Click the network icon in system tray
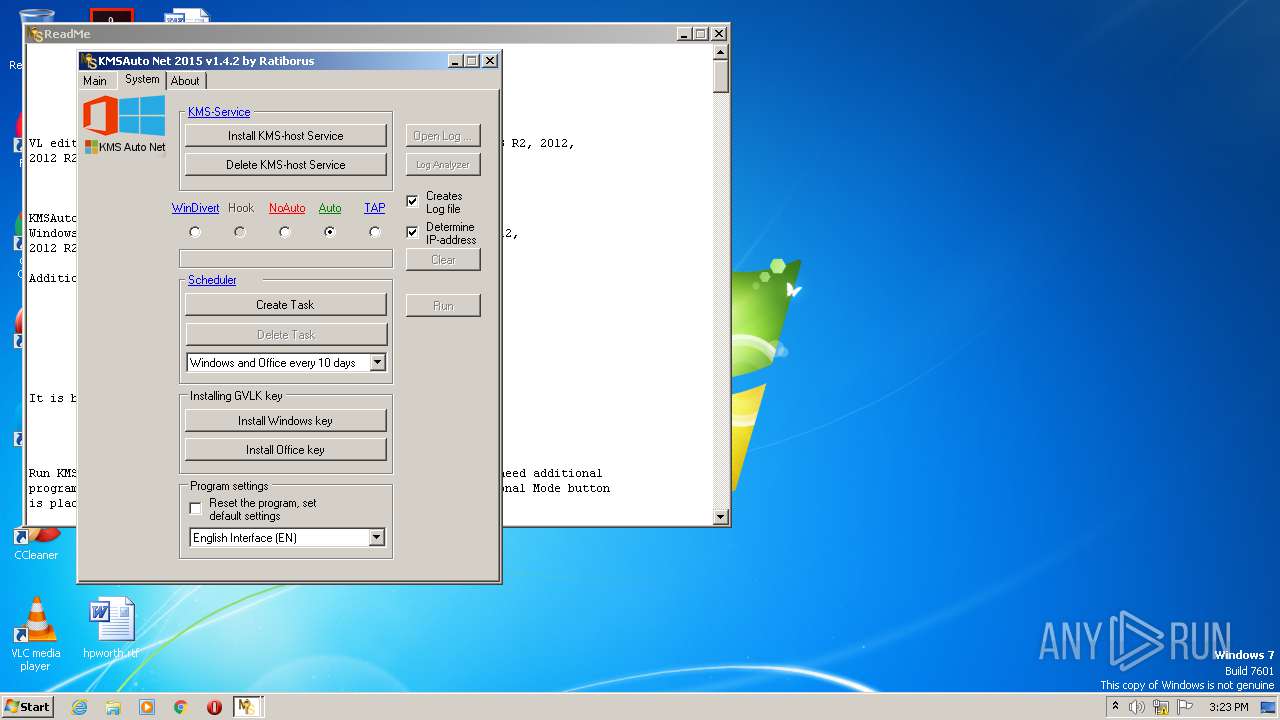 [1161, 707]
